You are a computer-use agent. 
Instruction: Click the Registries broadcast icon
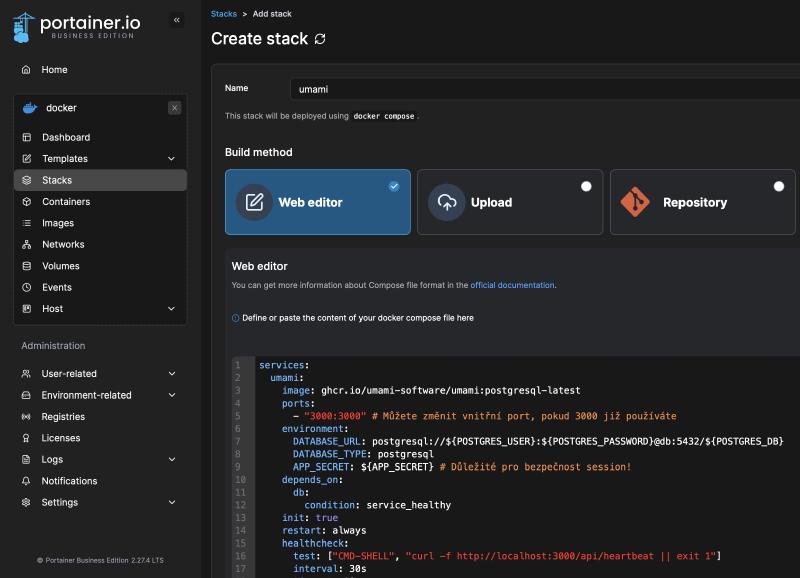pyautogui.click(x=26, y=417)
